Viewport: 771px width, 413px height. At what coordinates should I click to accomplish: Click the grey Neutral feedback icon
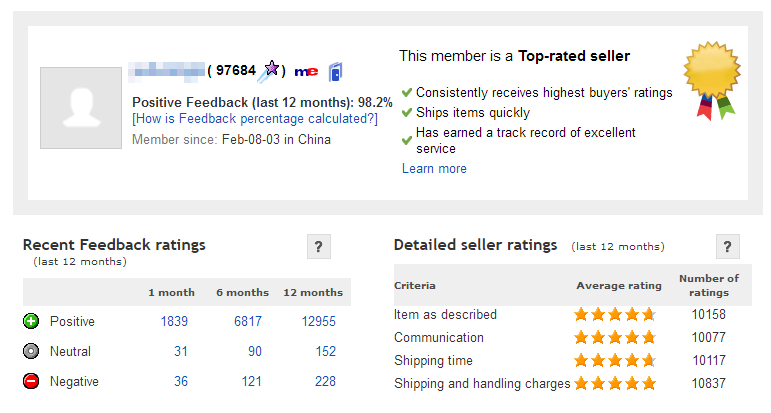31,351
